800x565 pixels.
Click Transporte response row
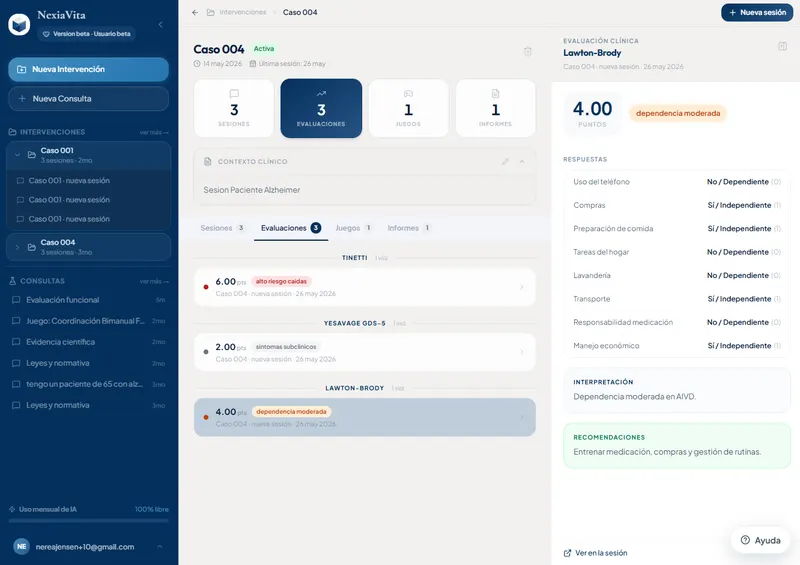[x=677, y=299]
